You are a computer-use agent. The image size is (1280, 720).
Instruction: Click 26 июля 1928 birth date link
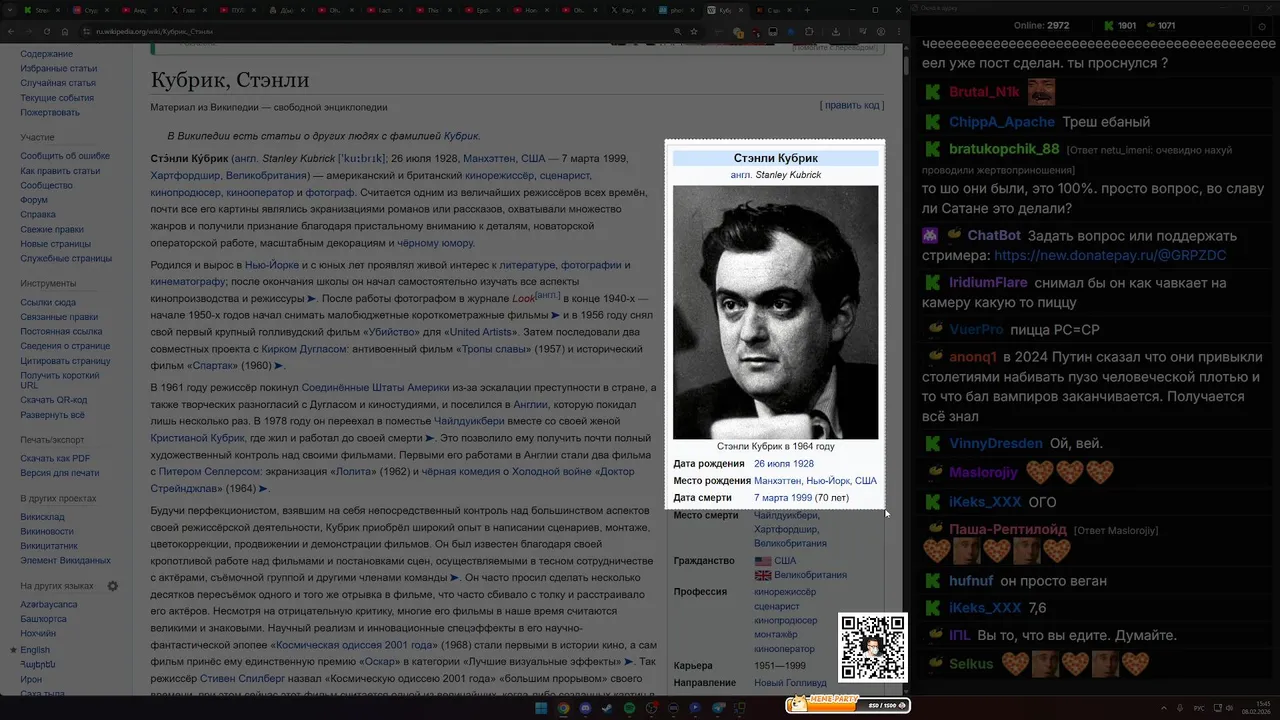pyautogui.click(x=784, y=464)
